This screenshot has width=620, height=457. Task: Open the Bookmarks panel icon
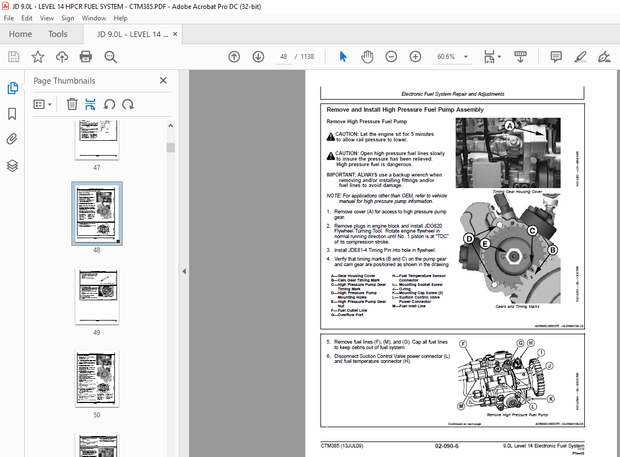12,114
